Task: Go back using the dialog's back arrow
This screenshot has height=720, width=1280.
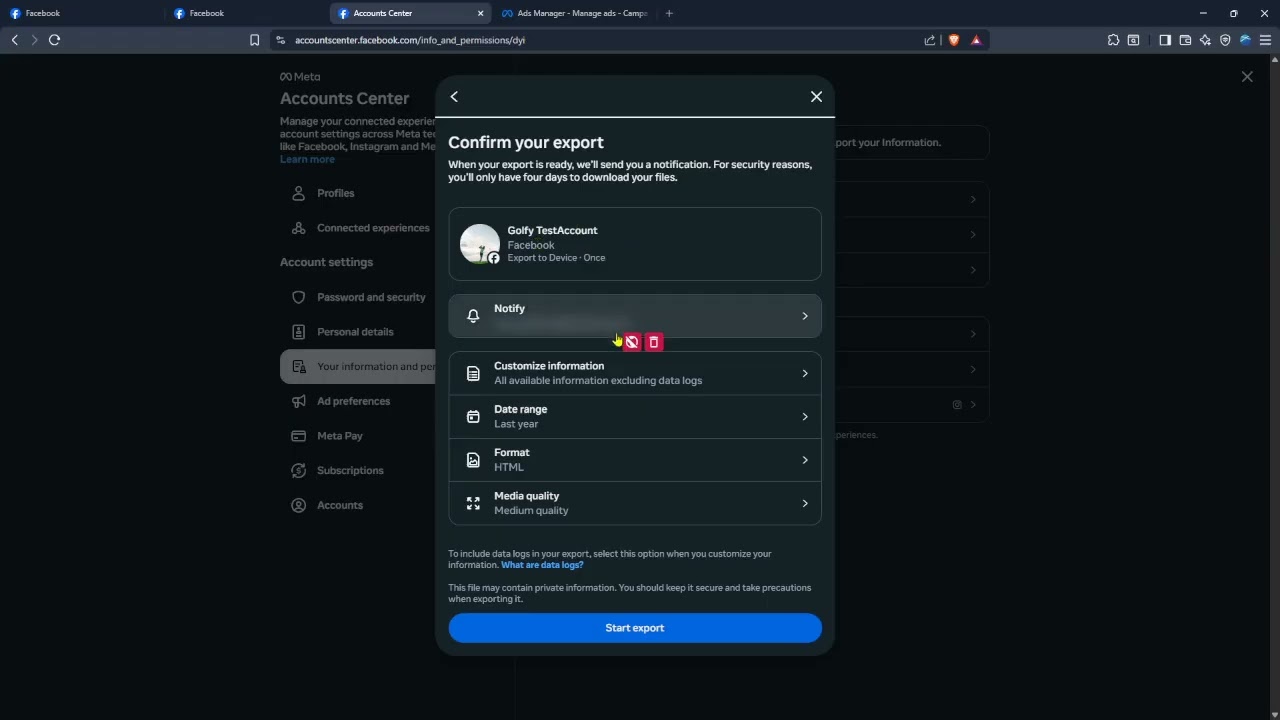Action: pos(454,97)
